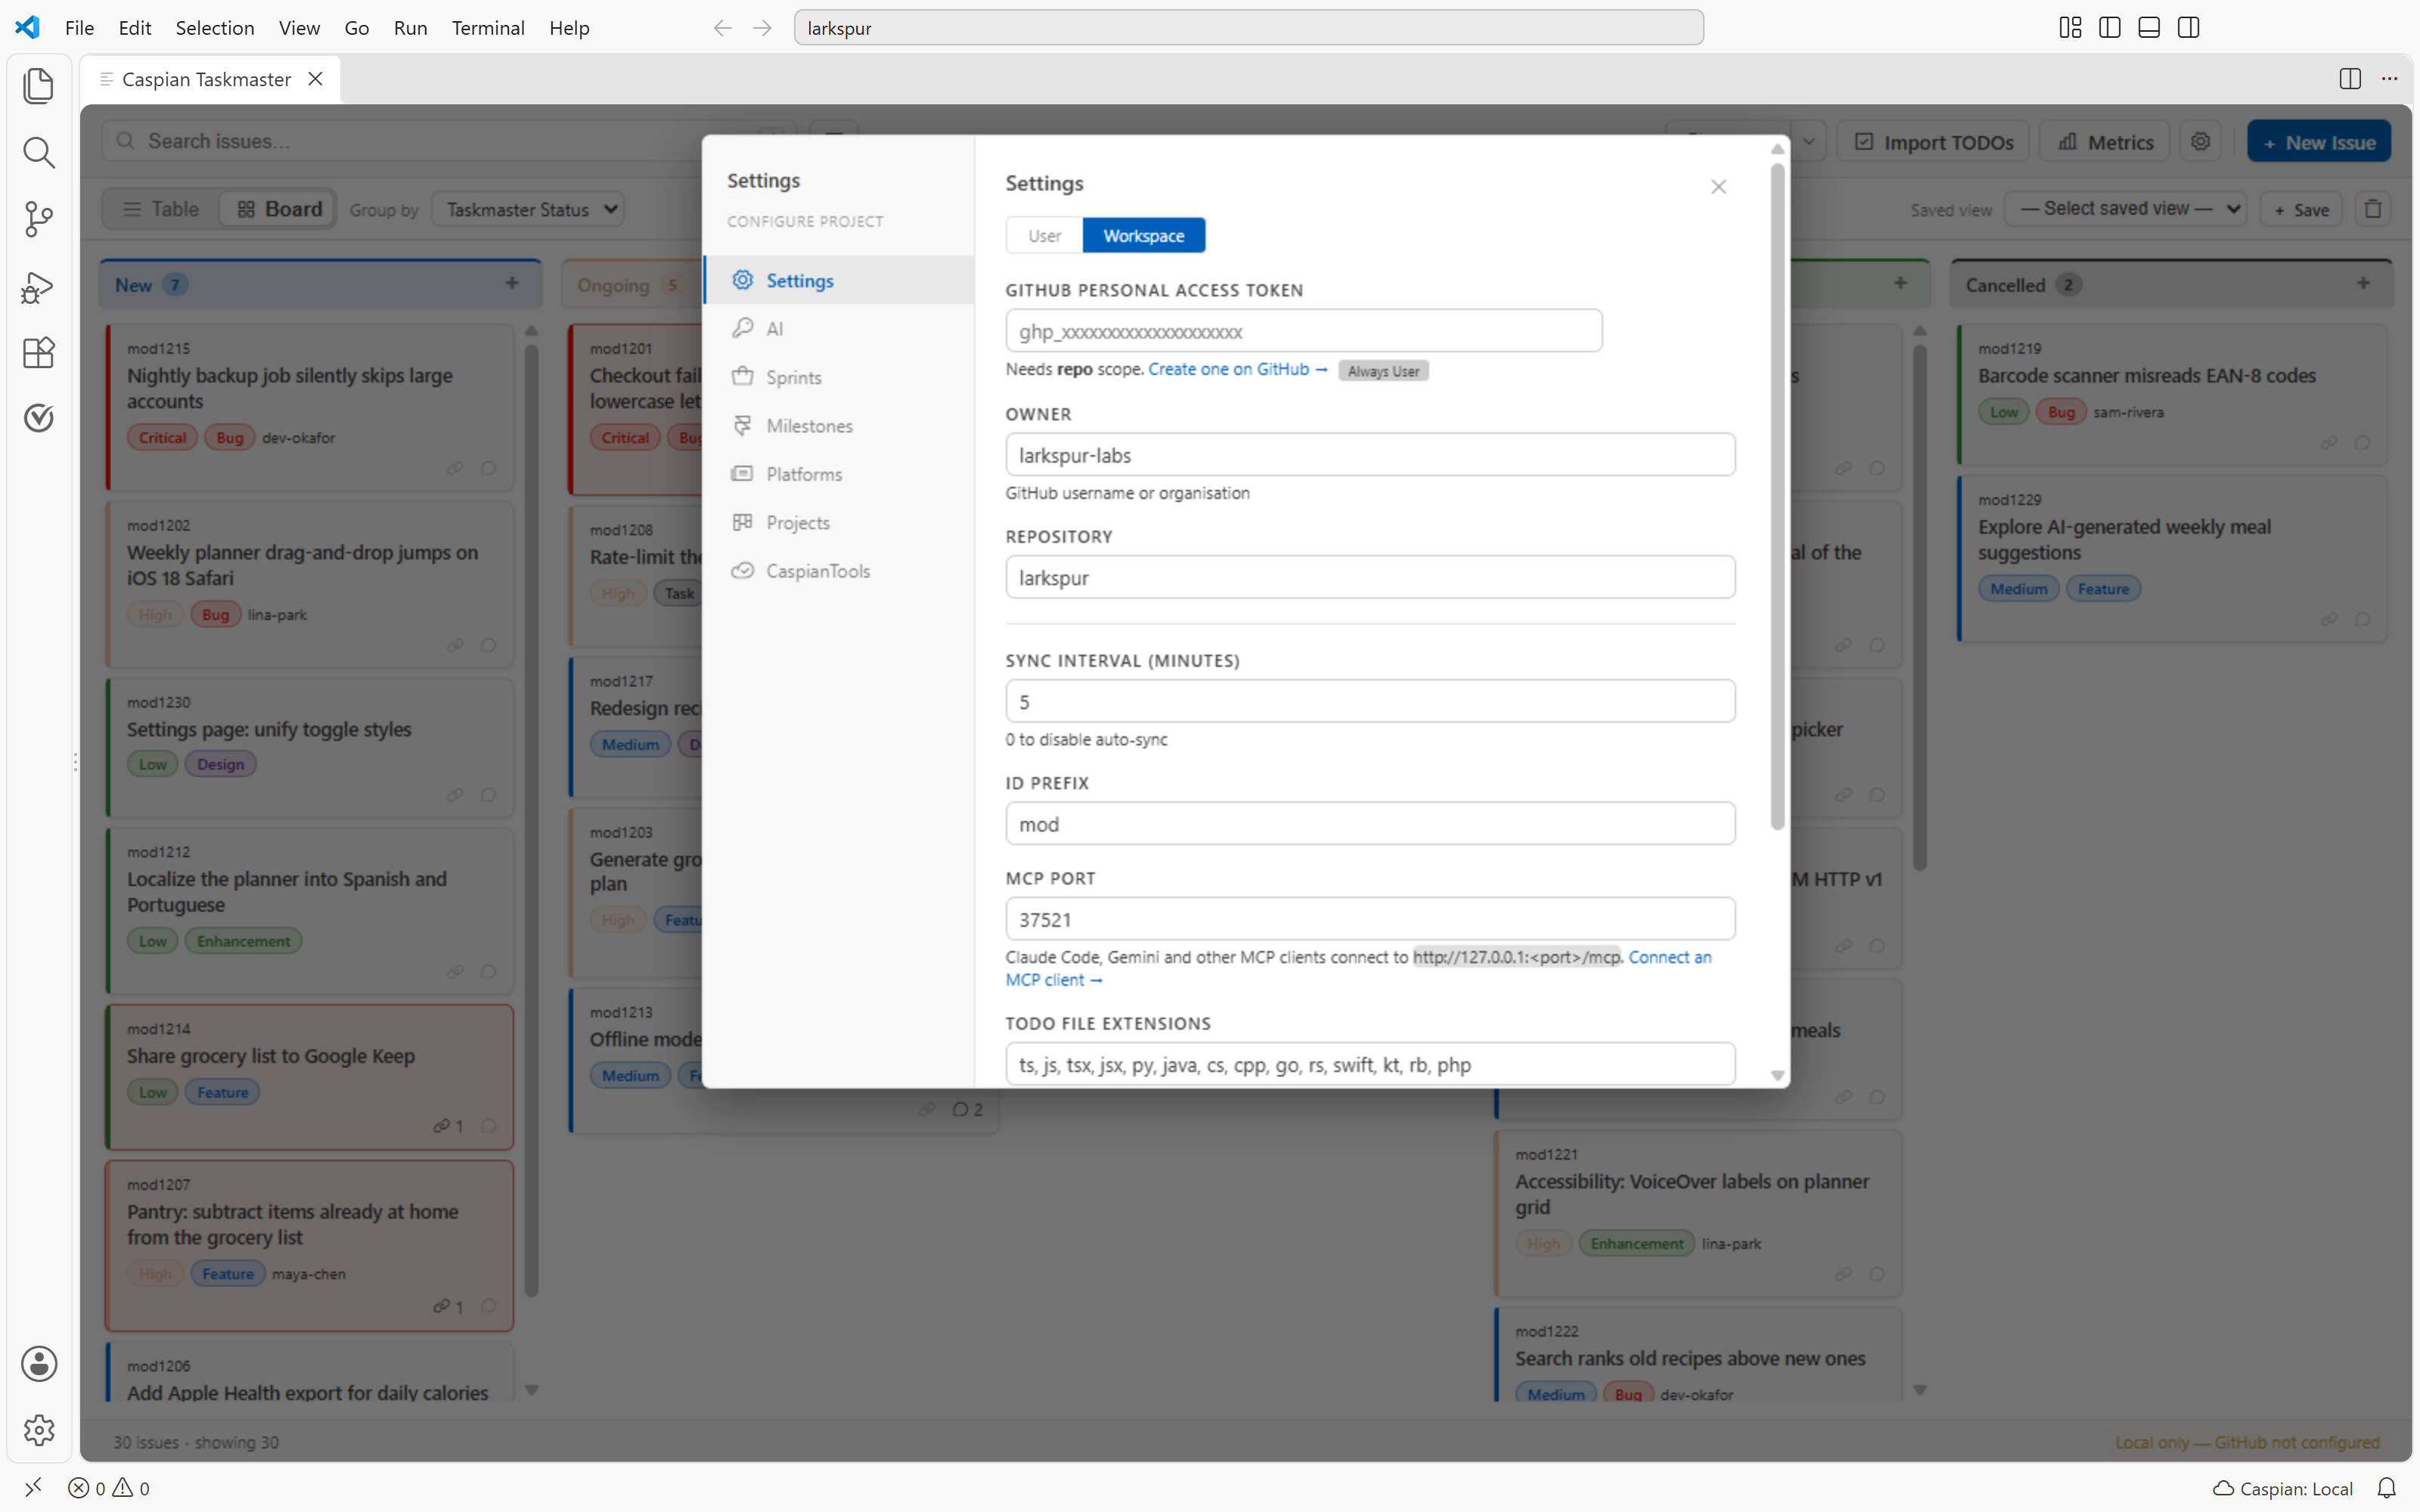This screenshot has width=2420, height=1512.
Task: Open the Selection menu
Action: [x=215, y=28]
